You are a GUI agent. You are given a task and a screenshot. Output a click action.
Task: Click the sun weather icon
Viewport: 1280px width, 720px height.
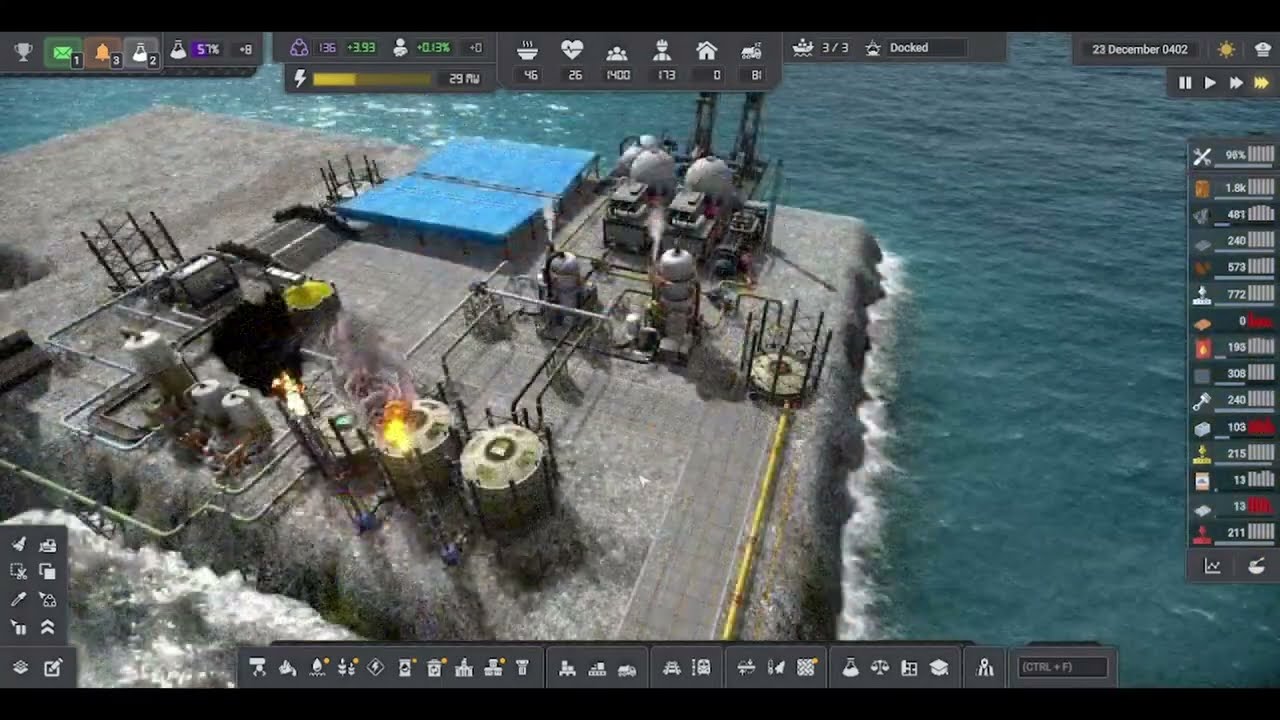[x=1226, y=49]
